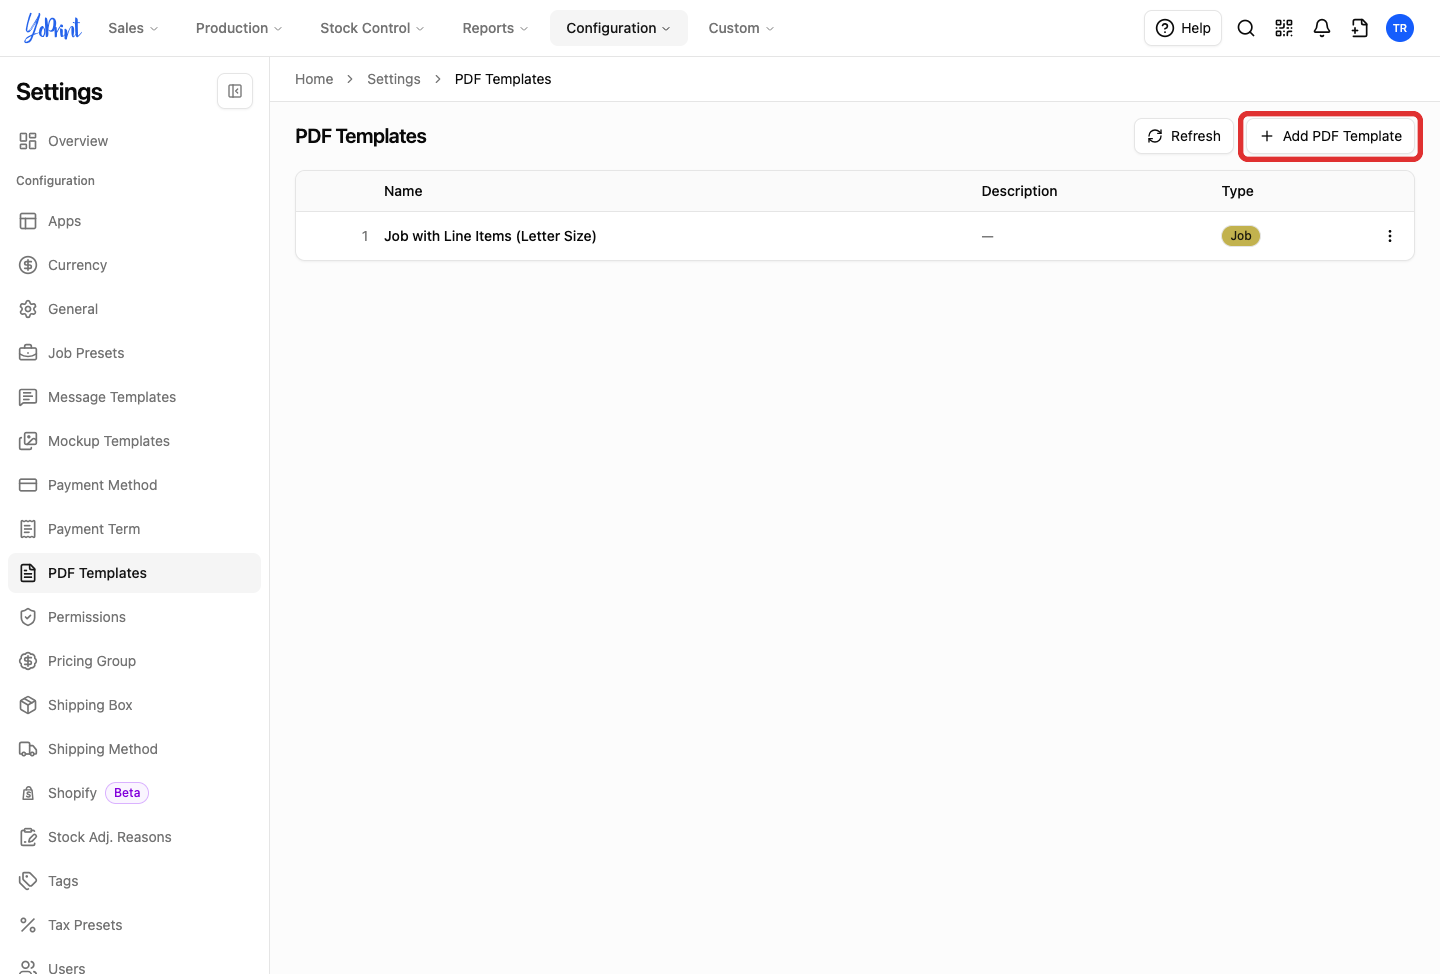Open Shipping Method settings

click(x=134, y=749)
